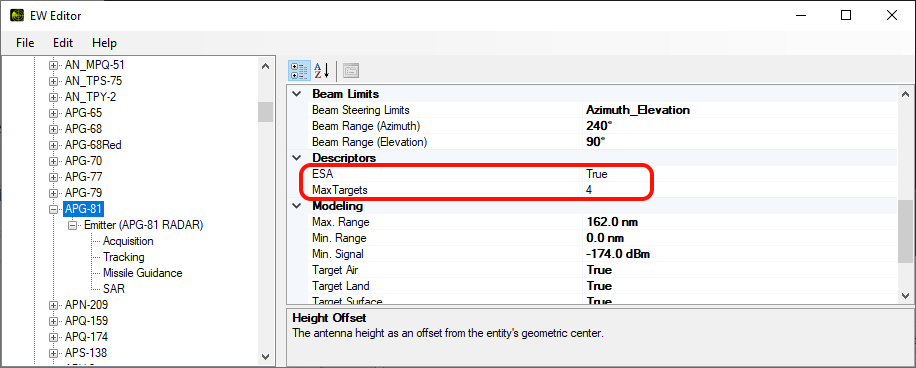Screen dimensions: 916x368
Task: Expand the APQ-174 tree node
Action: 53,337
